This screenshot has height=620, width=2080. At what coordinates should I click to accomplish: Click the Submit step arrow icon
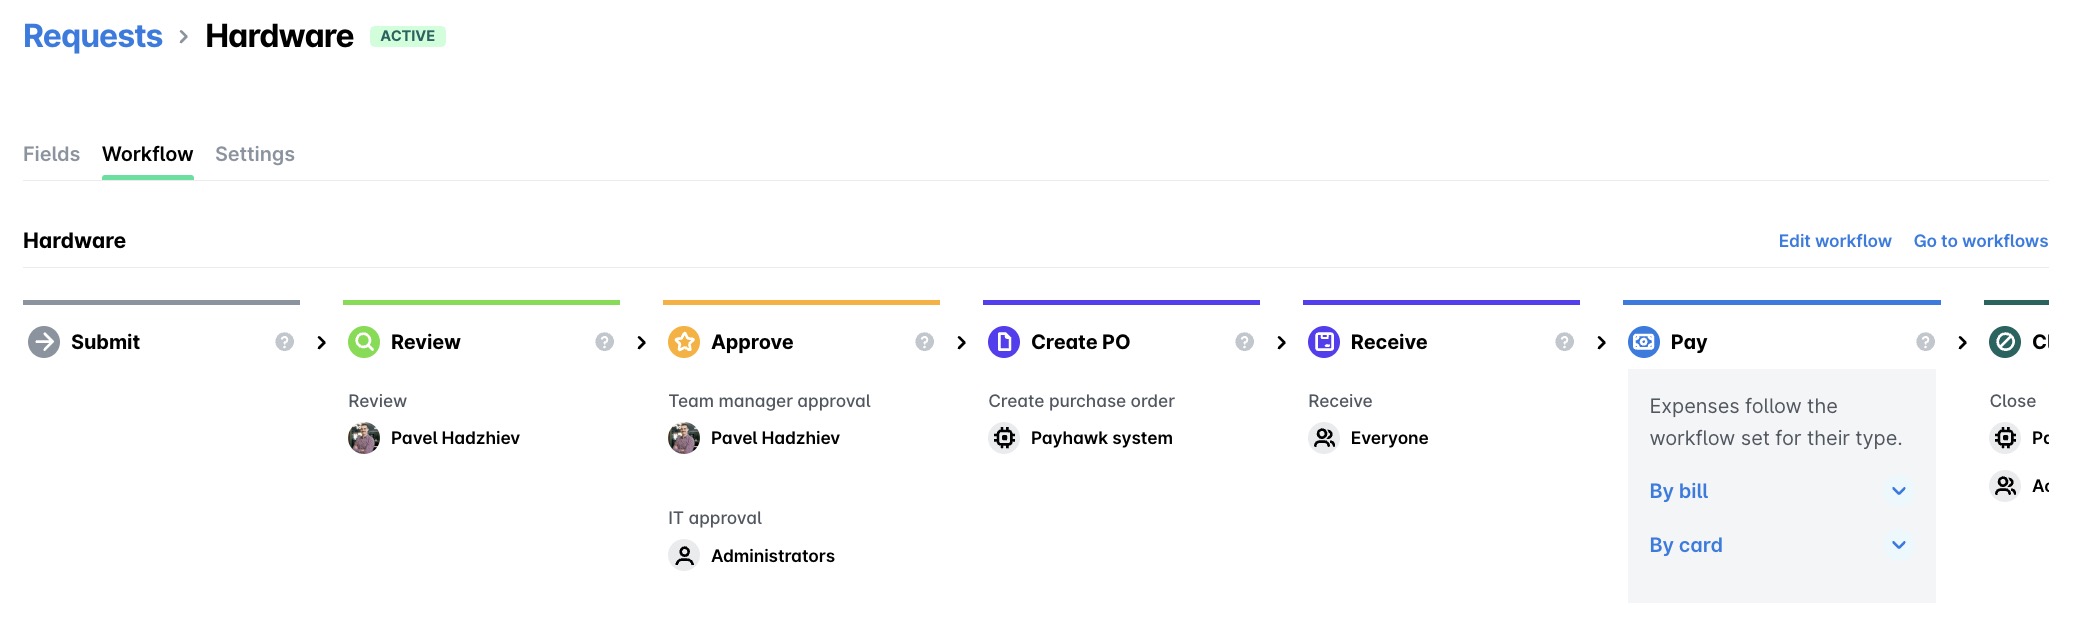click(x=44, y=342)
